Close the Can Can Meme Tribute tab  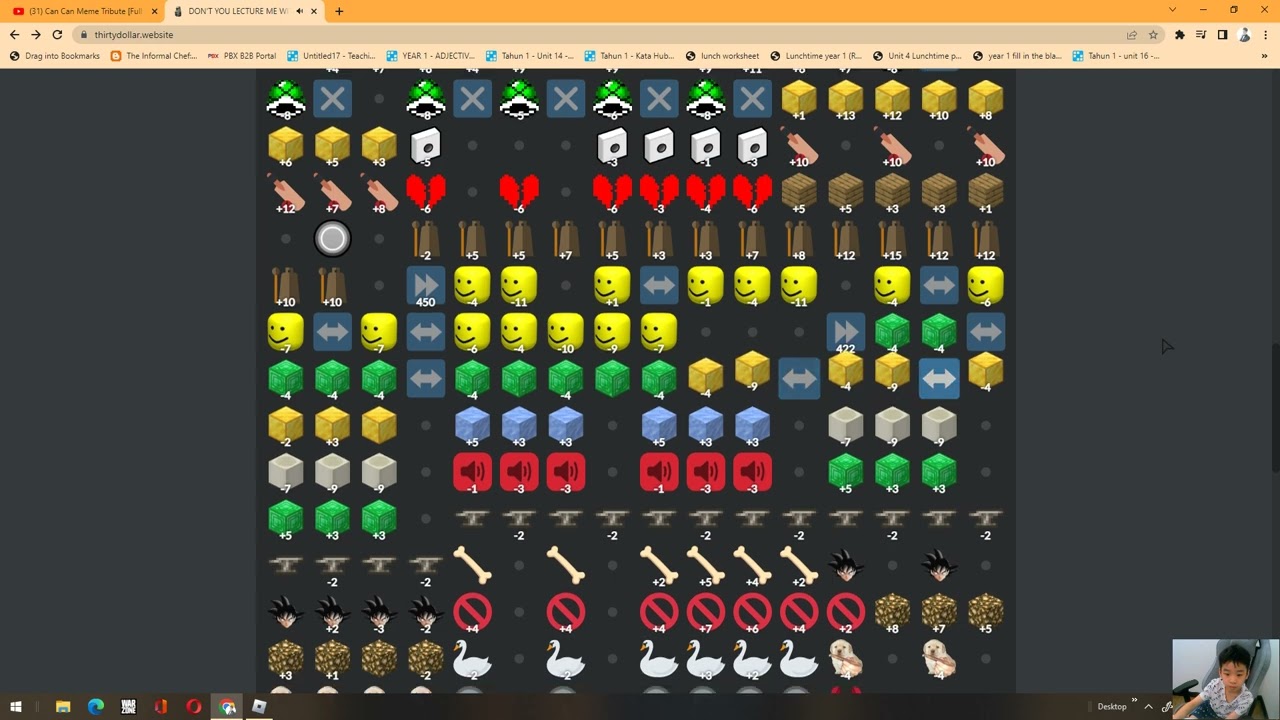pos(154,11)
